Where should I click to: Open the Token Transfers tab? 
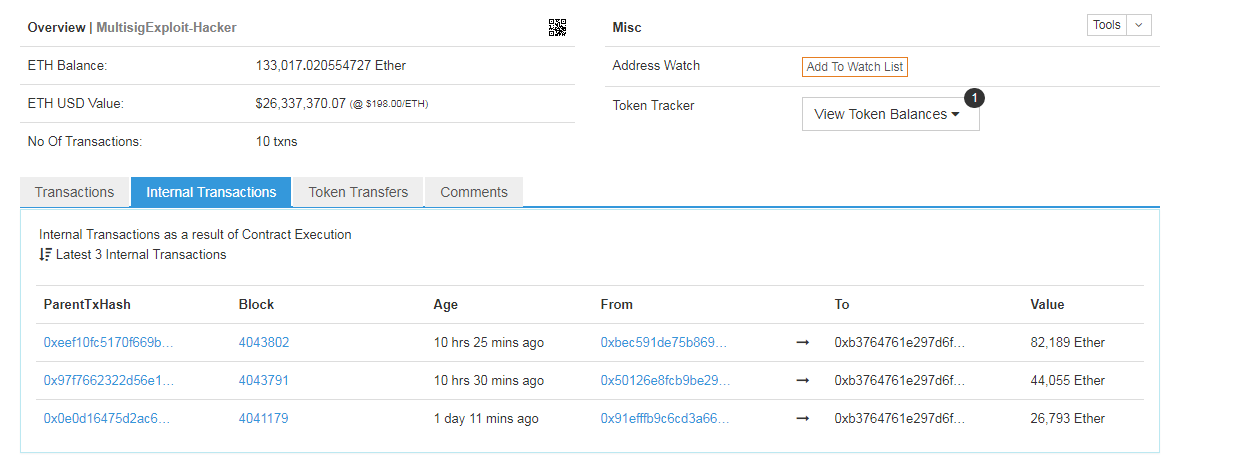coord(358,192)
